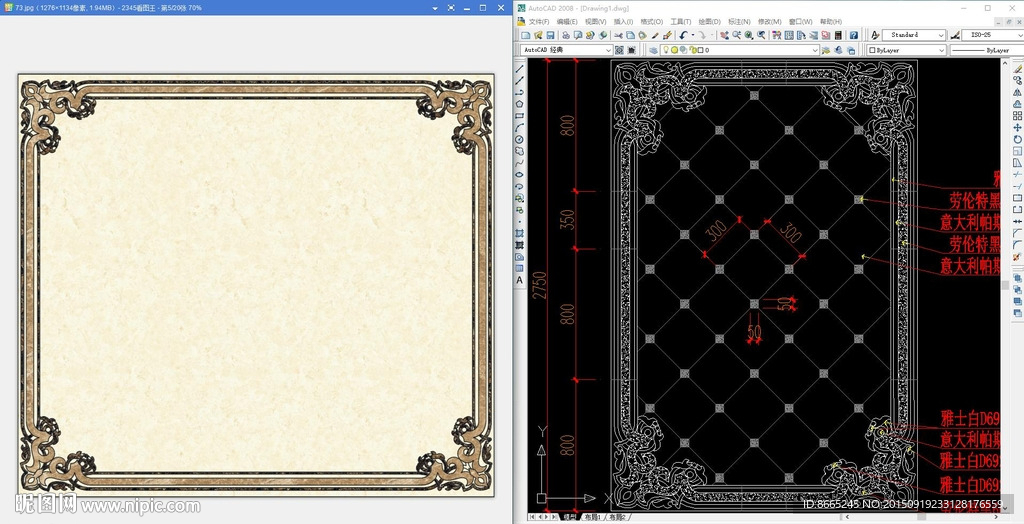The width and height of the screenshot is (1024, 524).
Task: Switch to the 布局1 layout tab
Action: tap(593, 517)
